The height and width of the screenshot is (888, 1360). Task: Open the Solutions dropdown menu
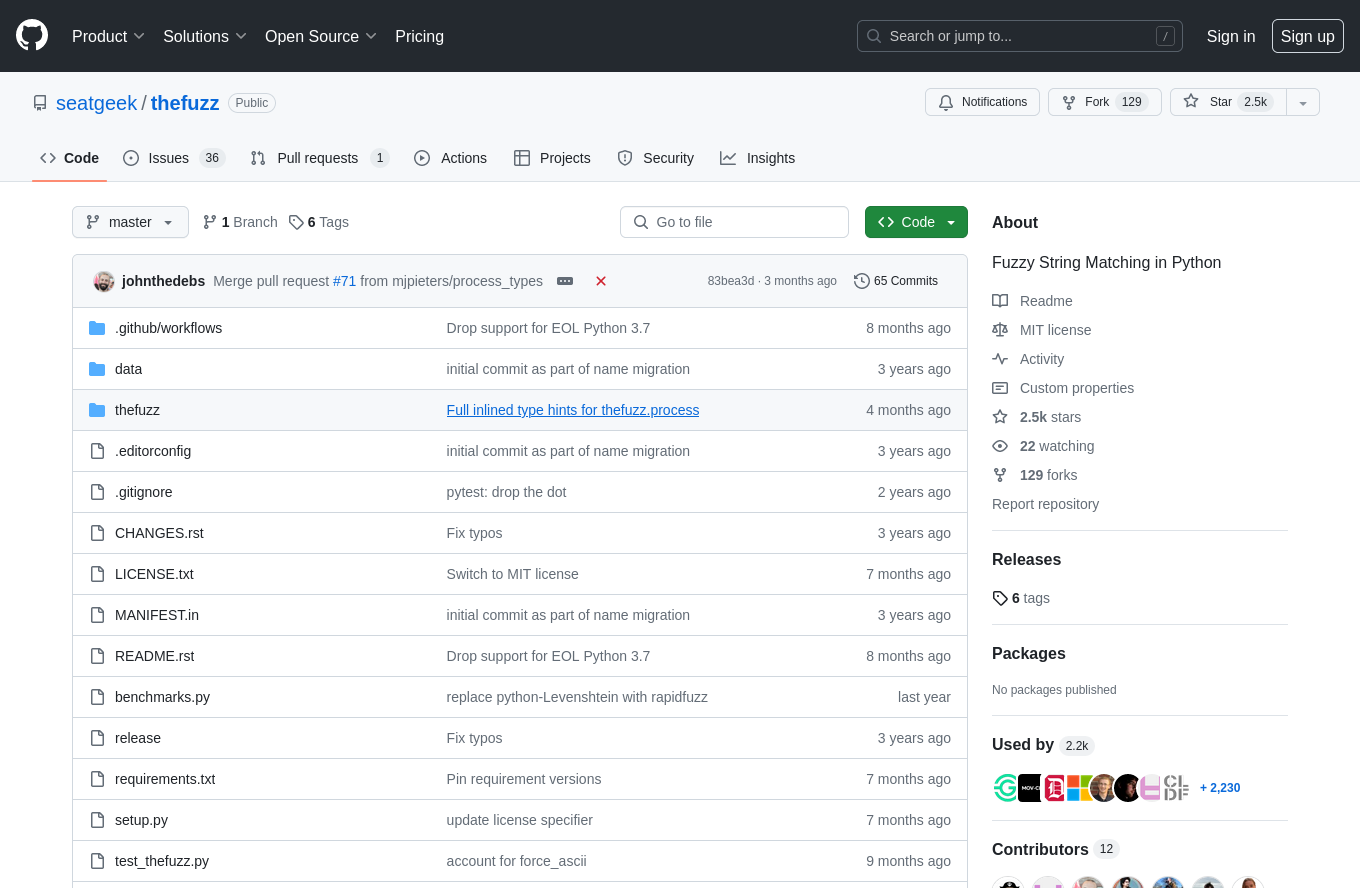click(x=205, y=36)
